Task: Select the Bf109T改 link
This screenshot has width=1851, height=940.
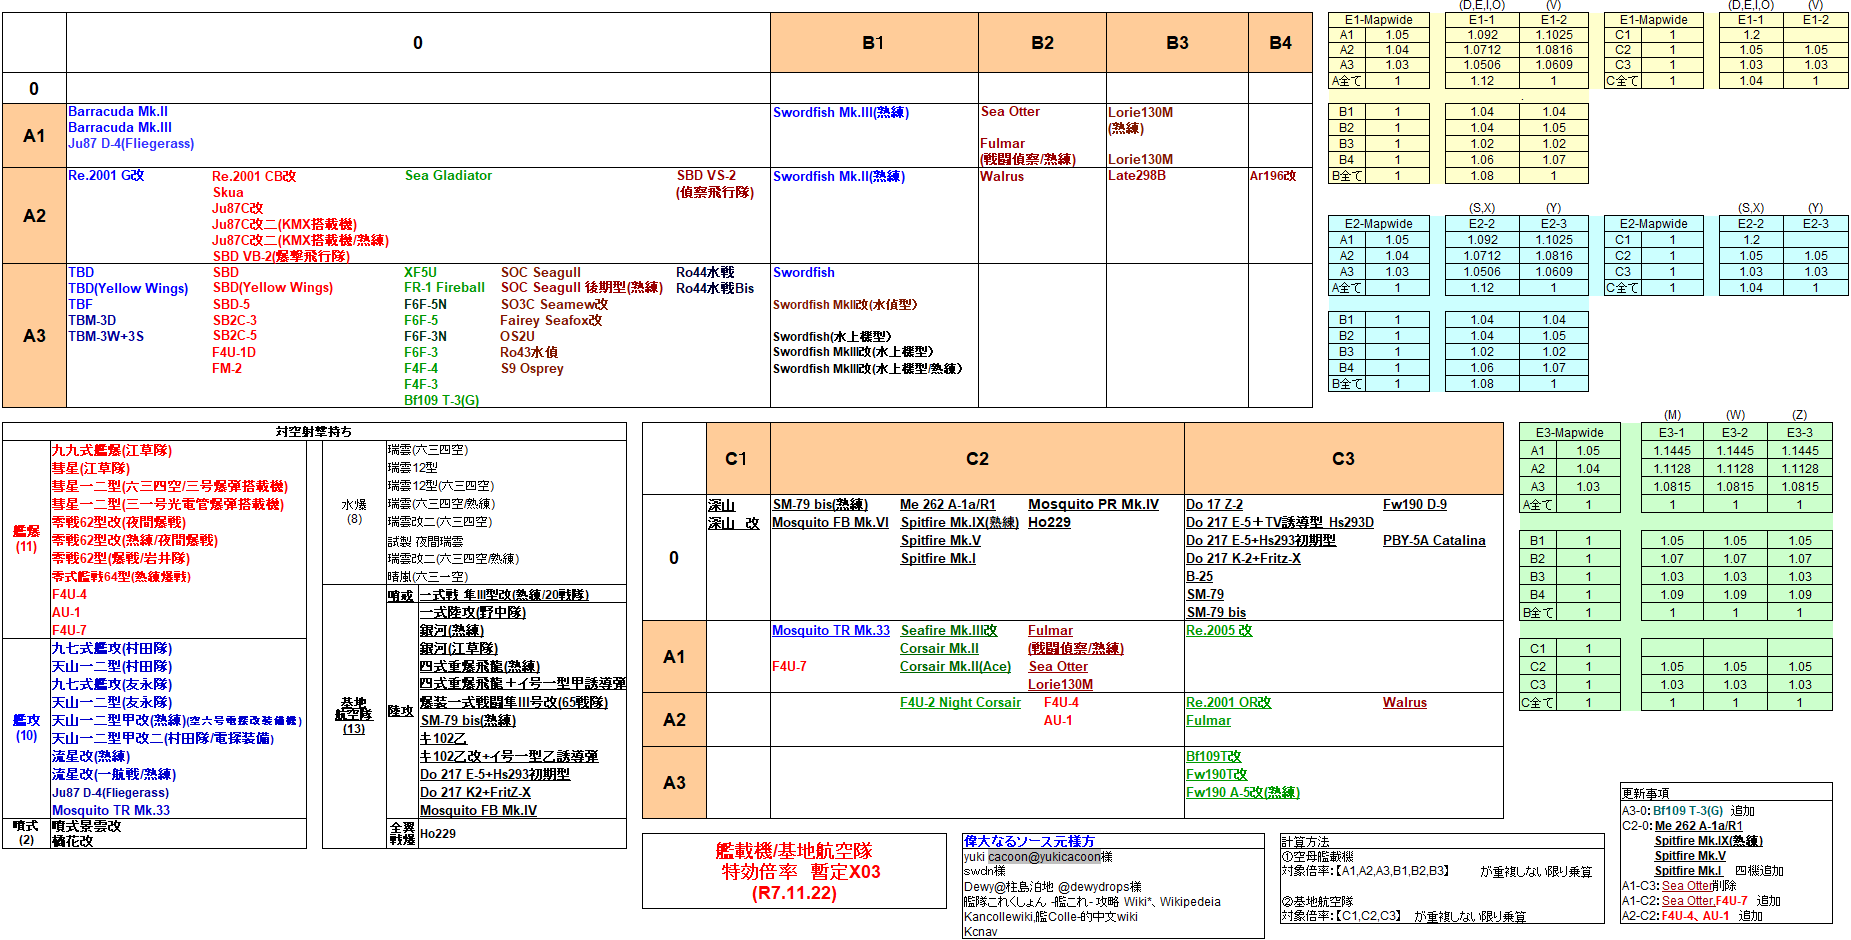Action: [x=1213, y=757]
